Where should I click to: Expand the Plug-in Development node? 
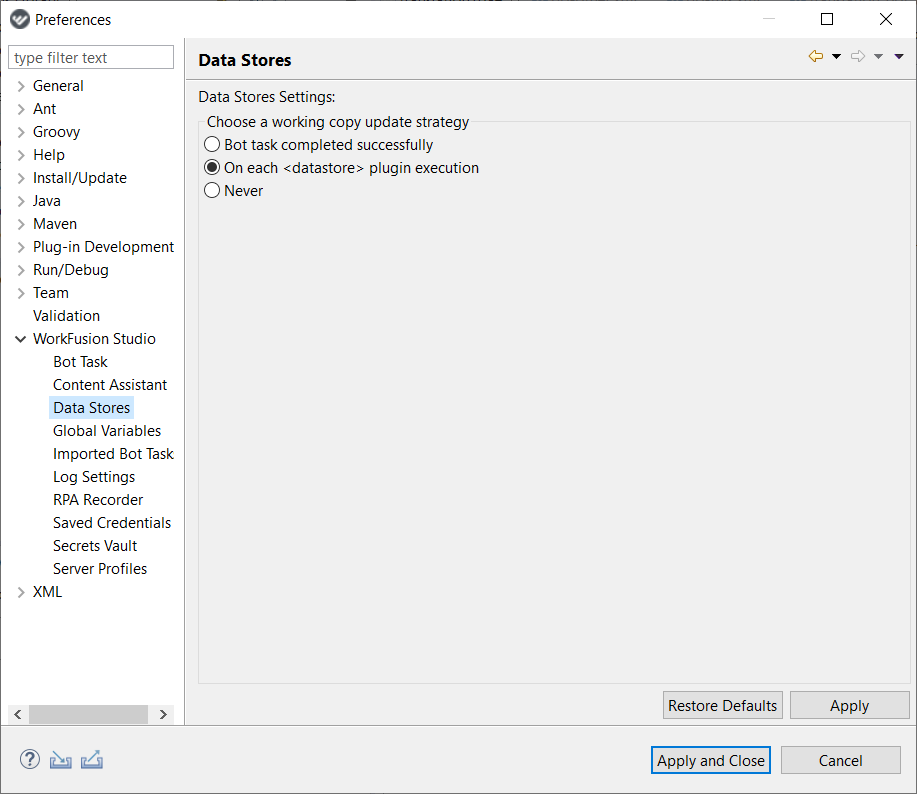21,247
